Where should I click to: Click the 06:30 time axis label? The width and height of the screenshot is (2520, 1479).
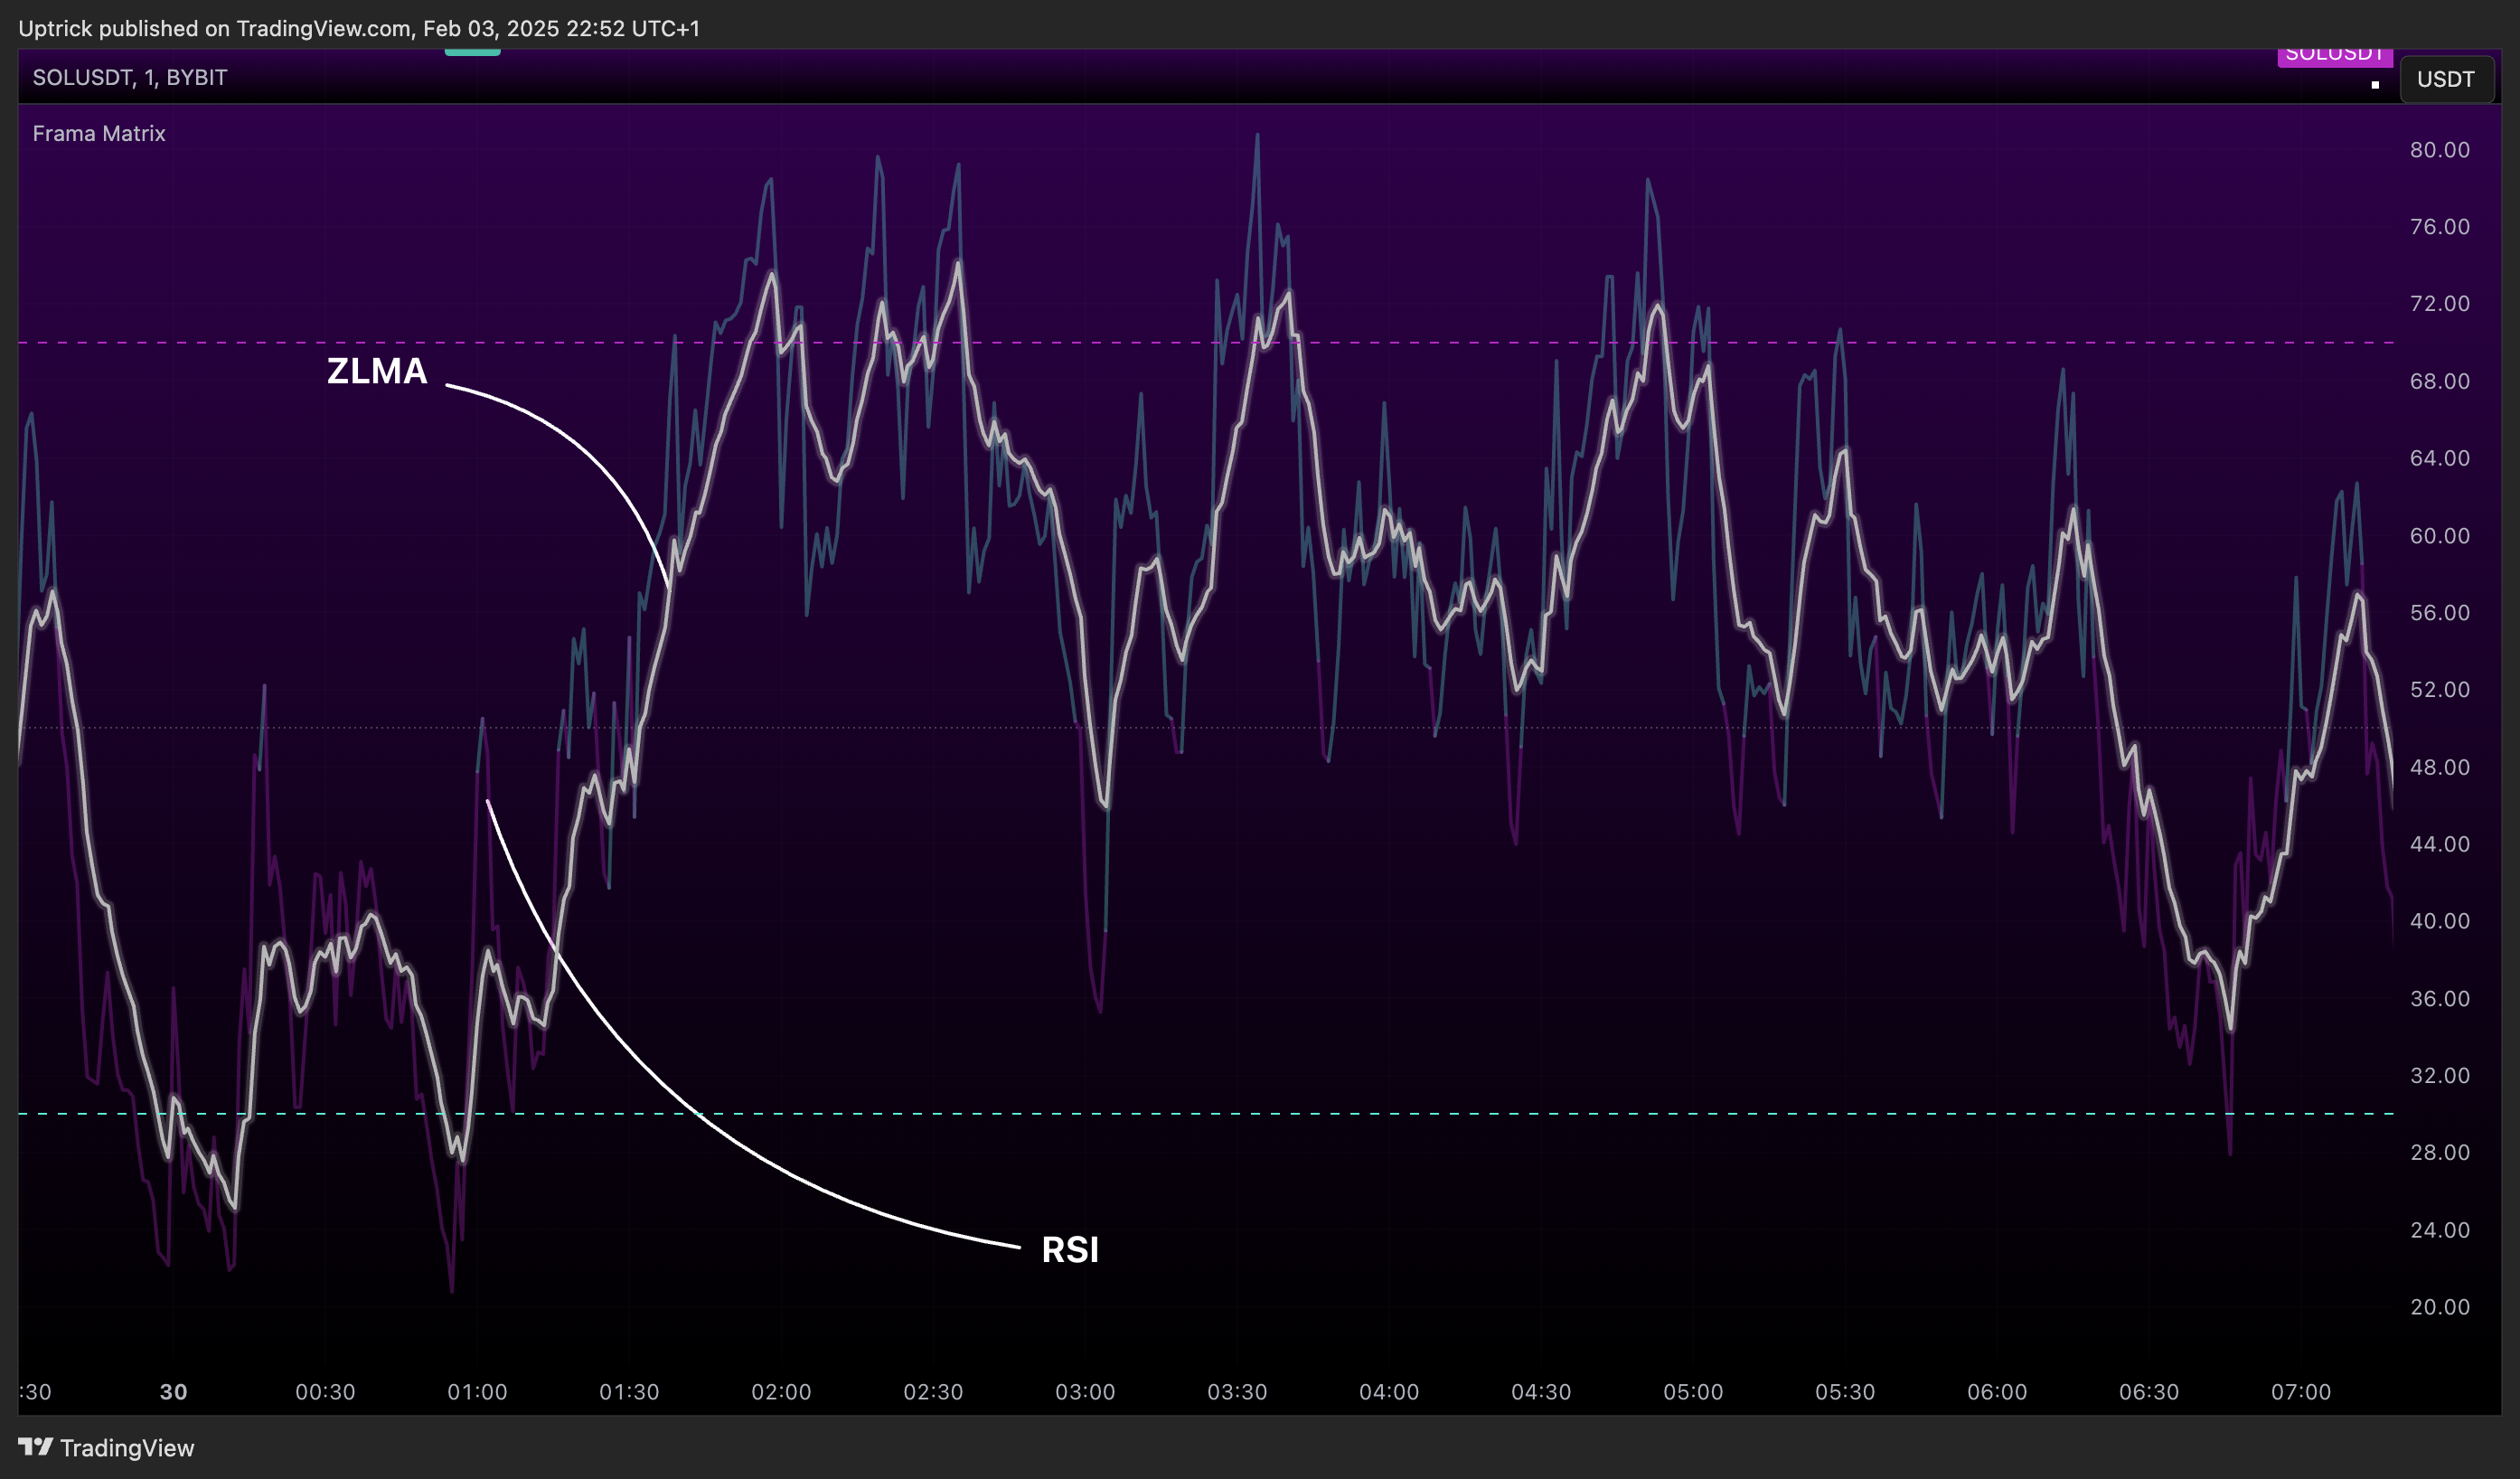coord(2149,1392)
